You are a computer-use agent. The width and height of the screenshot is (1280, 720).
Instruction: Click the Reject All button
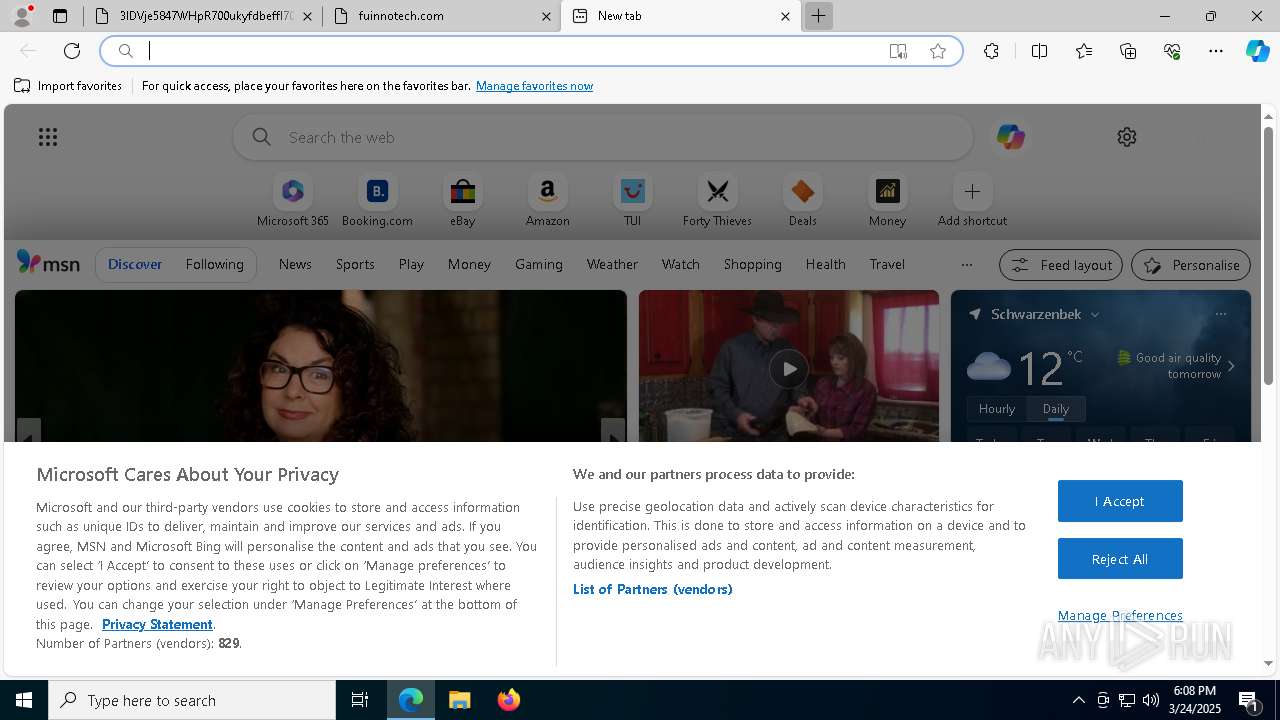[x=1120, y=559]
